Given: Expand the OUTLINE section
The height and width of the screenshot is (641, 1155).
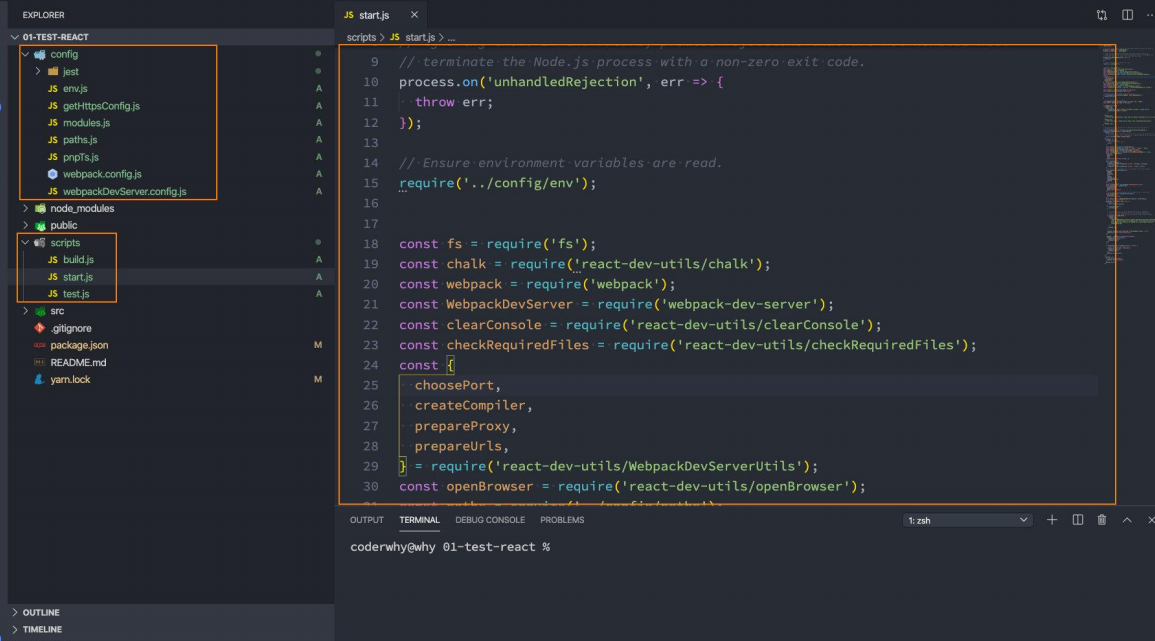Looking at the screenshot, I should click(x=15, y=612).
